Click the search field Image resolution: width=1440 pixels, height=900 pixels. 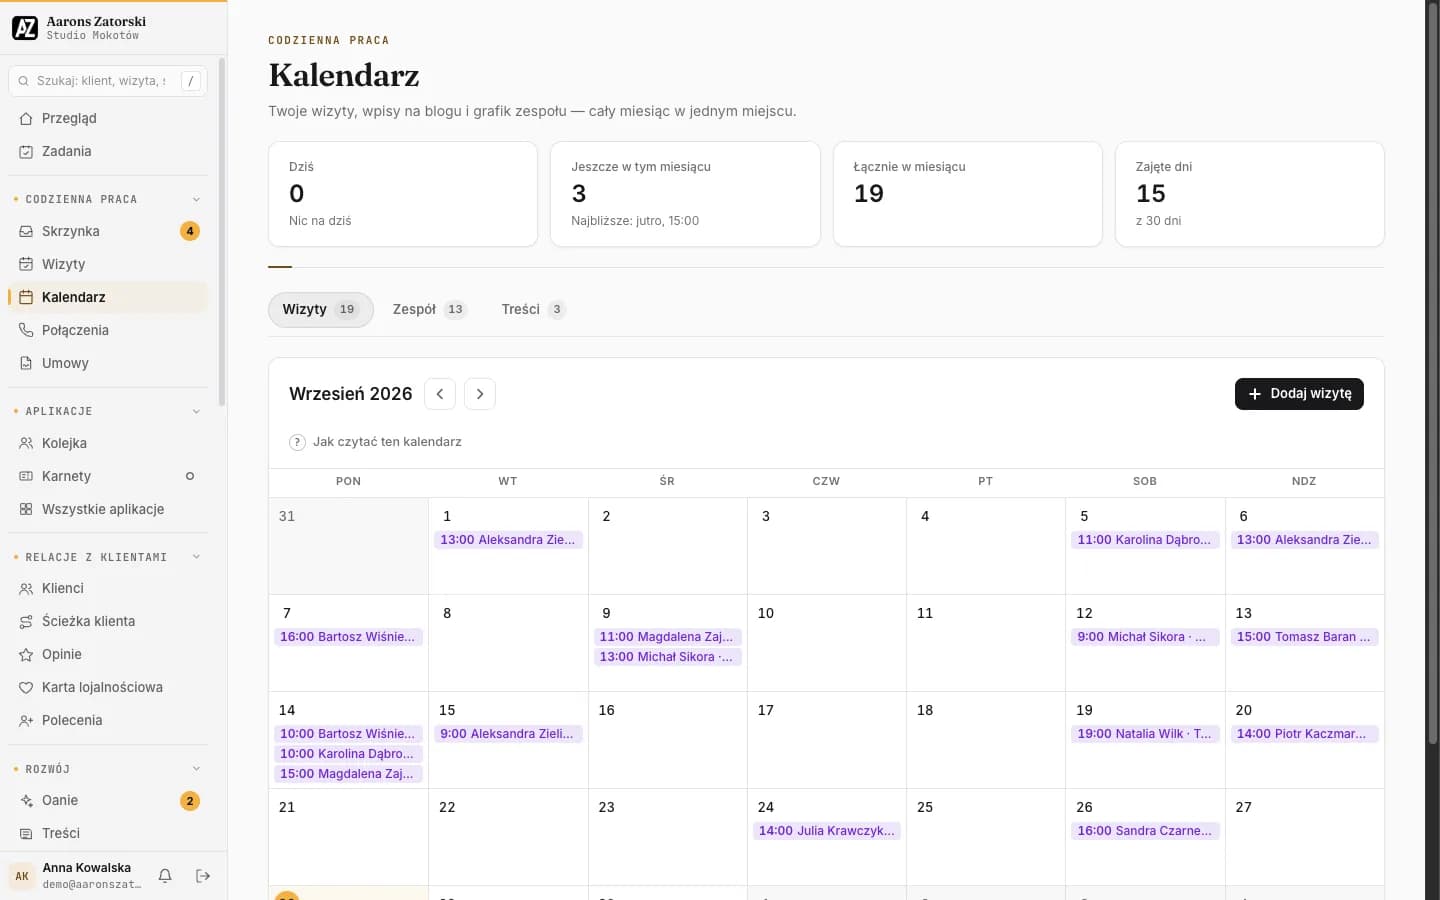pyautogui.click(x=108, y=81)
